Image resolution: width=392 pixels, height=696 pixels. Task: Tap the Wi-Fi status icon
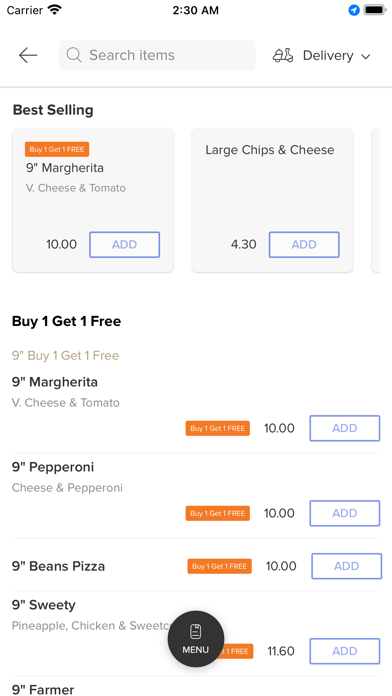[55, 10]
